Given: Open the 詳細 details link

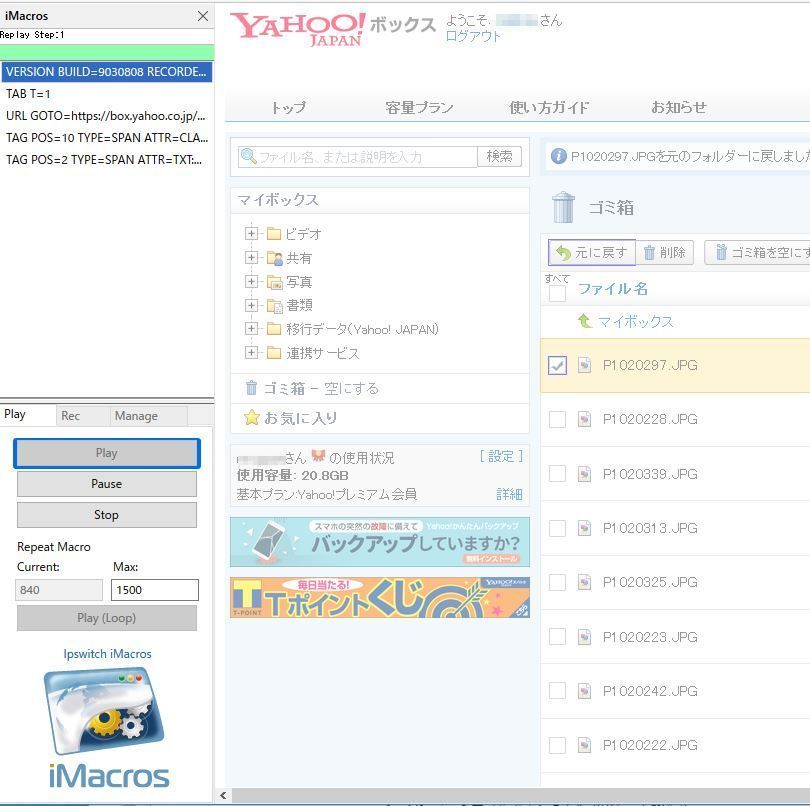Looking at the screenshot, I should click(x=509, y=494).
